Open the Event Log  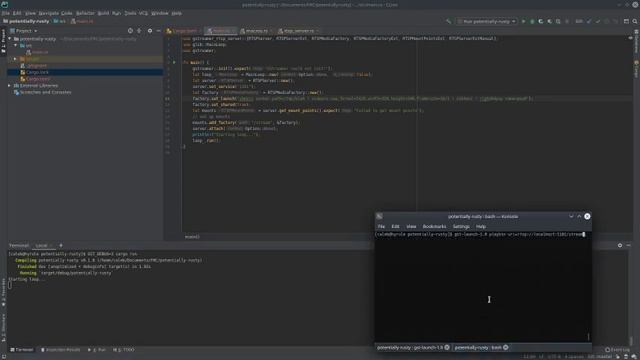pos(617,350)
